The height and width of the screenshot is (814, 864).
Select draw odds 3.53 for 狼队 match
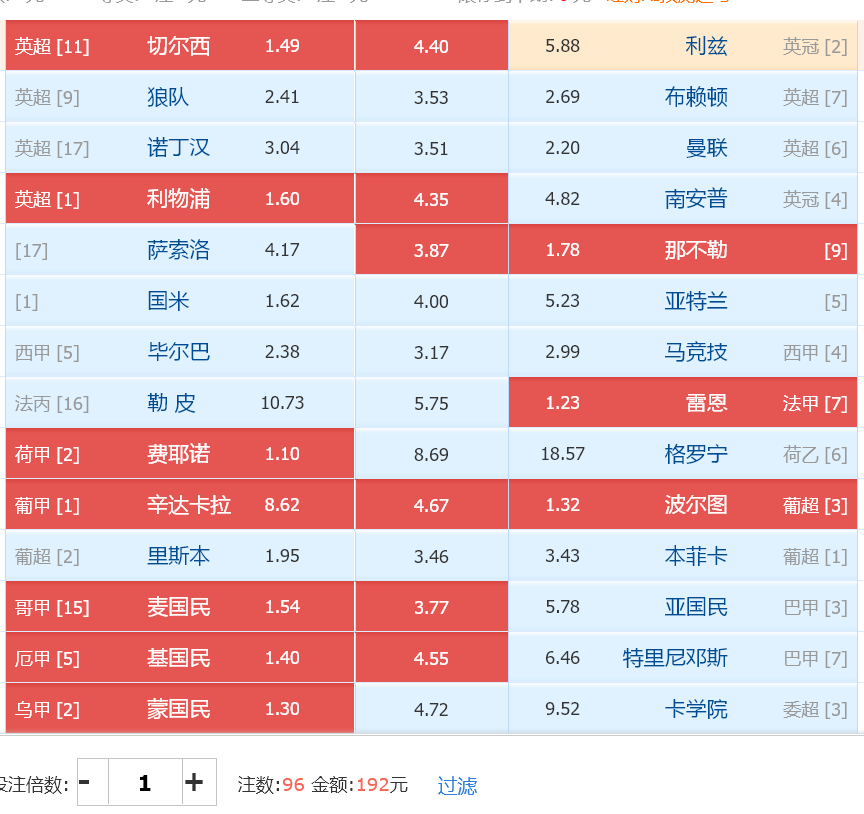coord(431,97)
